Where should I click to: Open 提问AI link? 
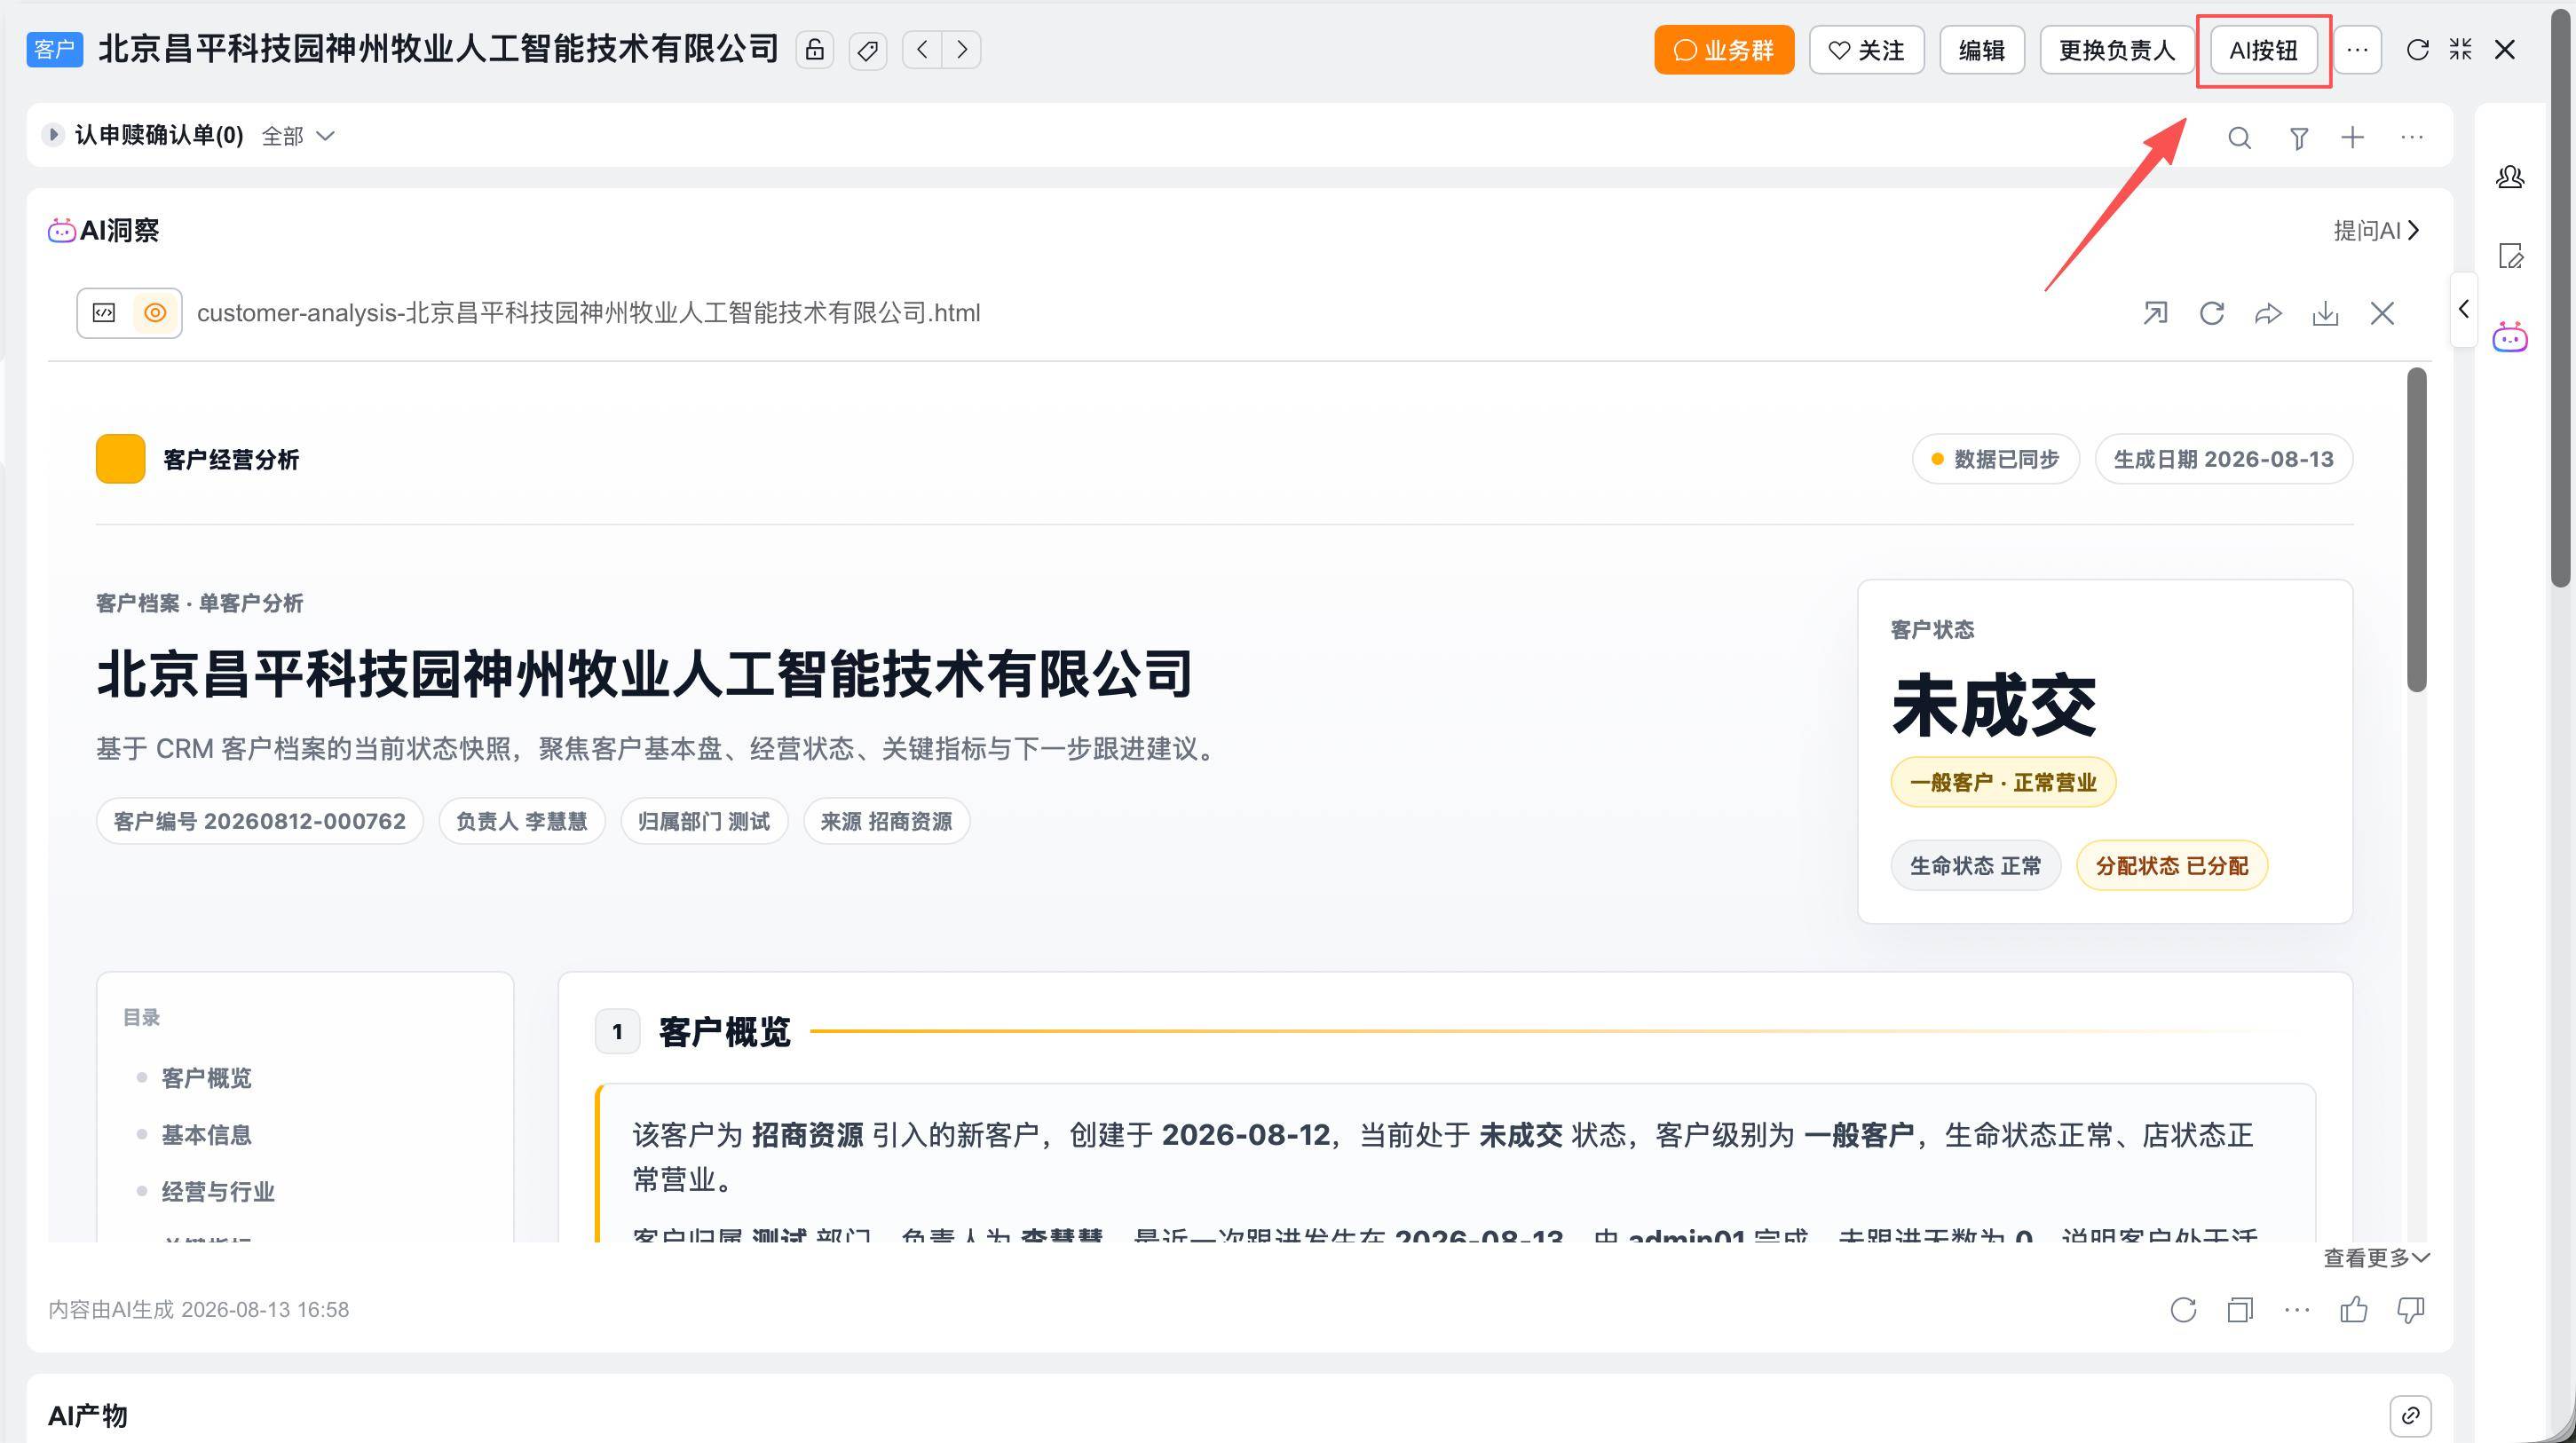2376,231
